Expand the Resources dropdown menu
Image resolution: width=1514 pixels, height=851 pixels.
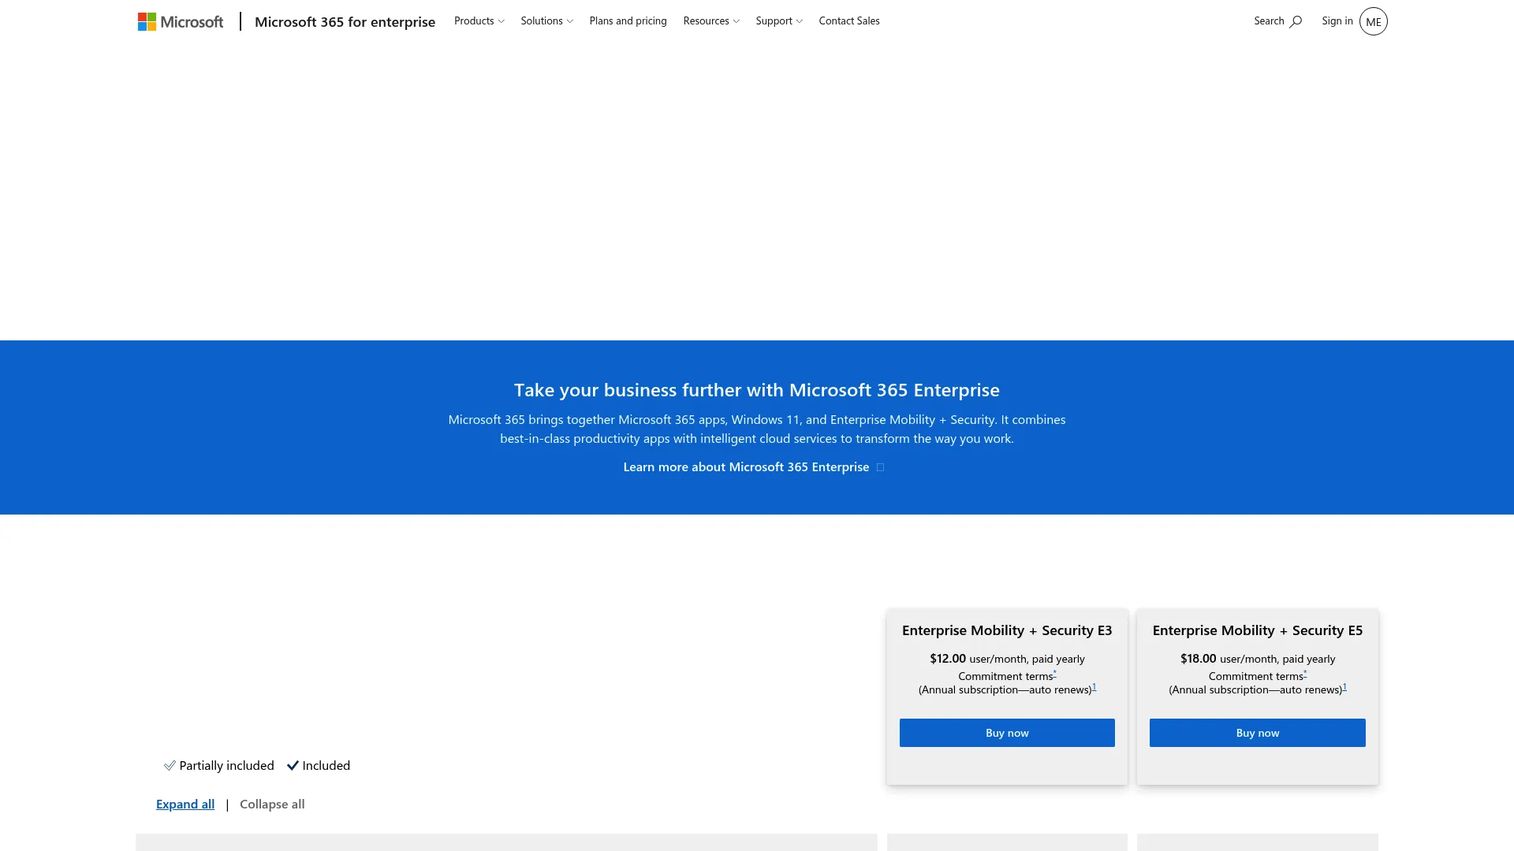click(711, 21)
